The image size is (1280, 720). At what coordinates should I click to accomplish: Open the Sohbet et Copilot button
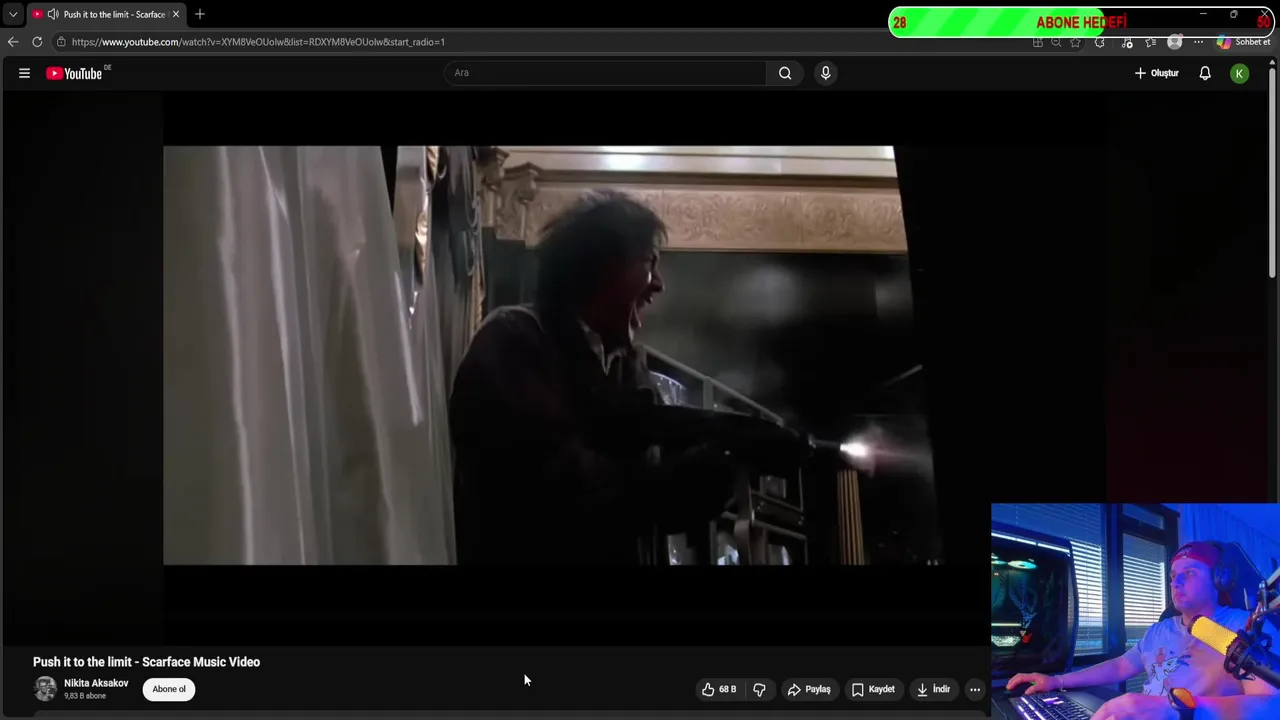click(1243, 42)
